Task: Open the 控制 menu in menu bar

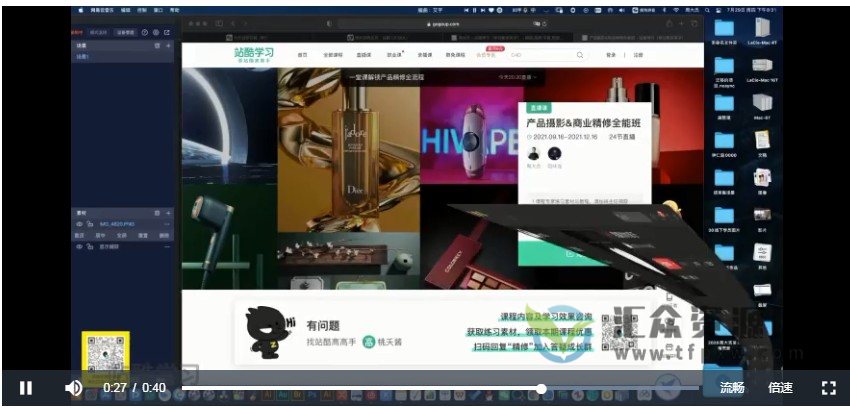Action: click(142, 10)
